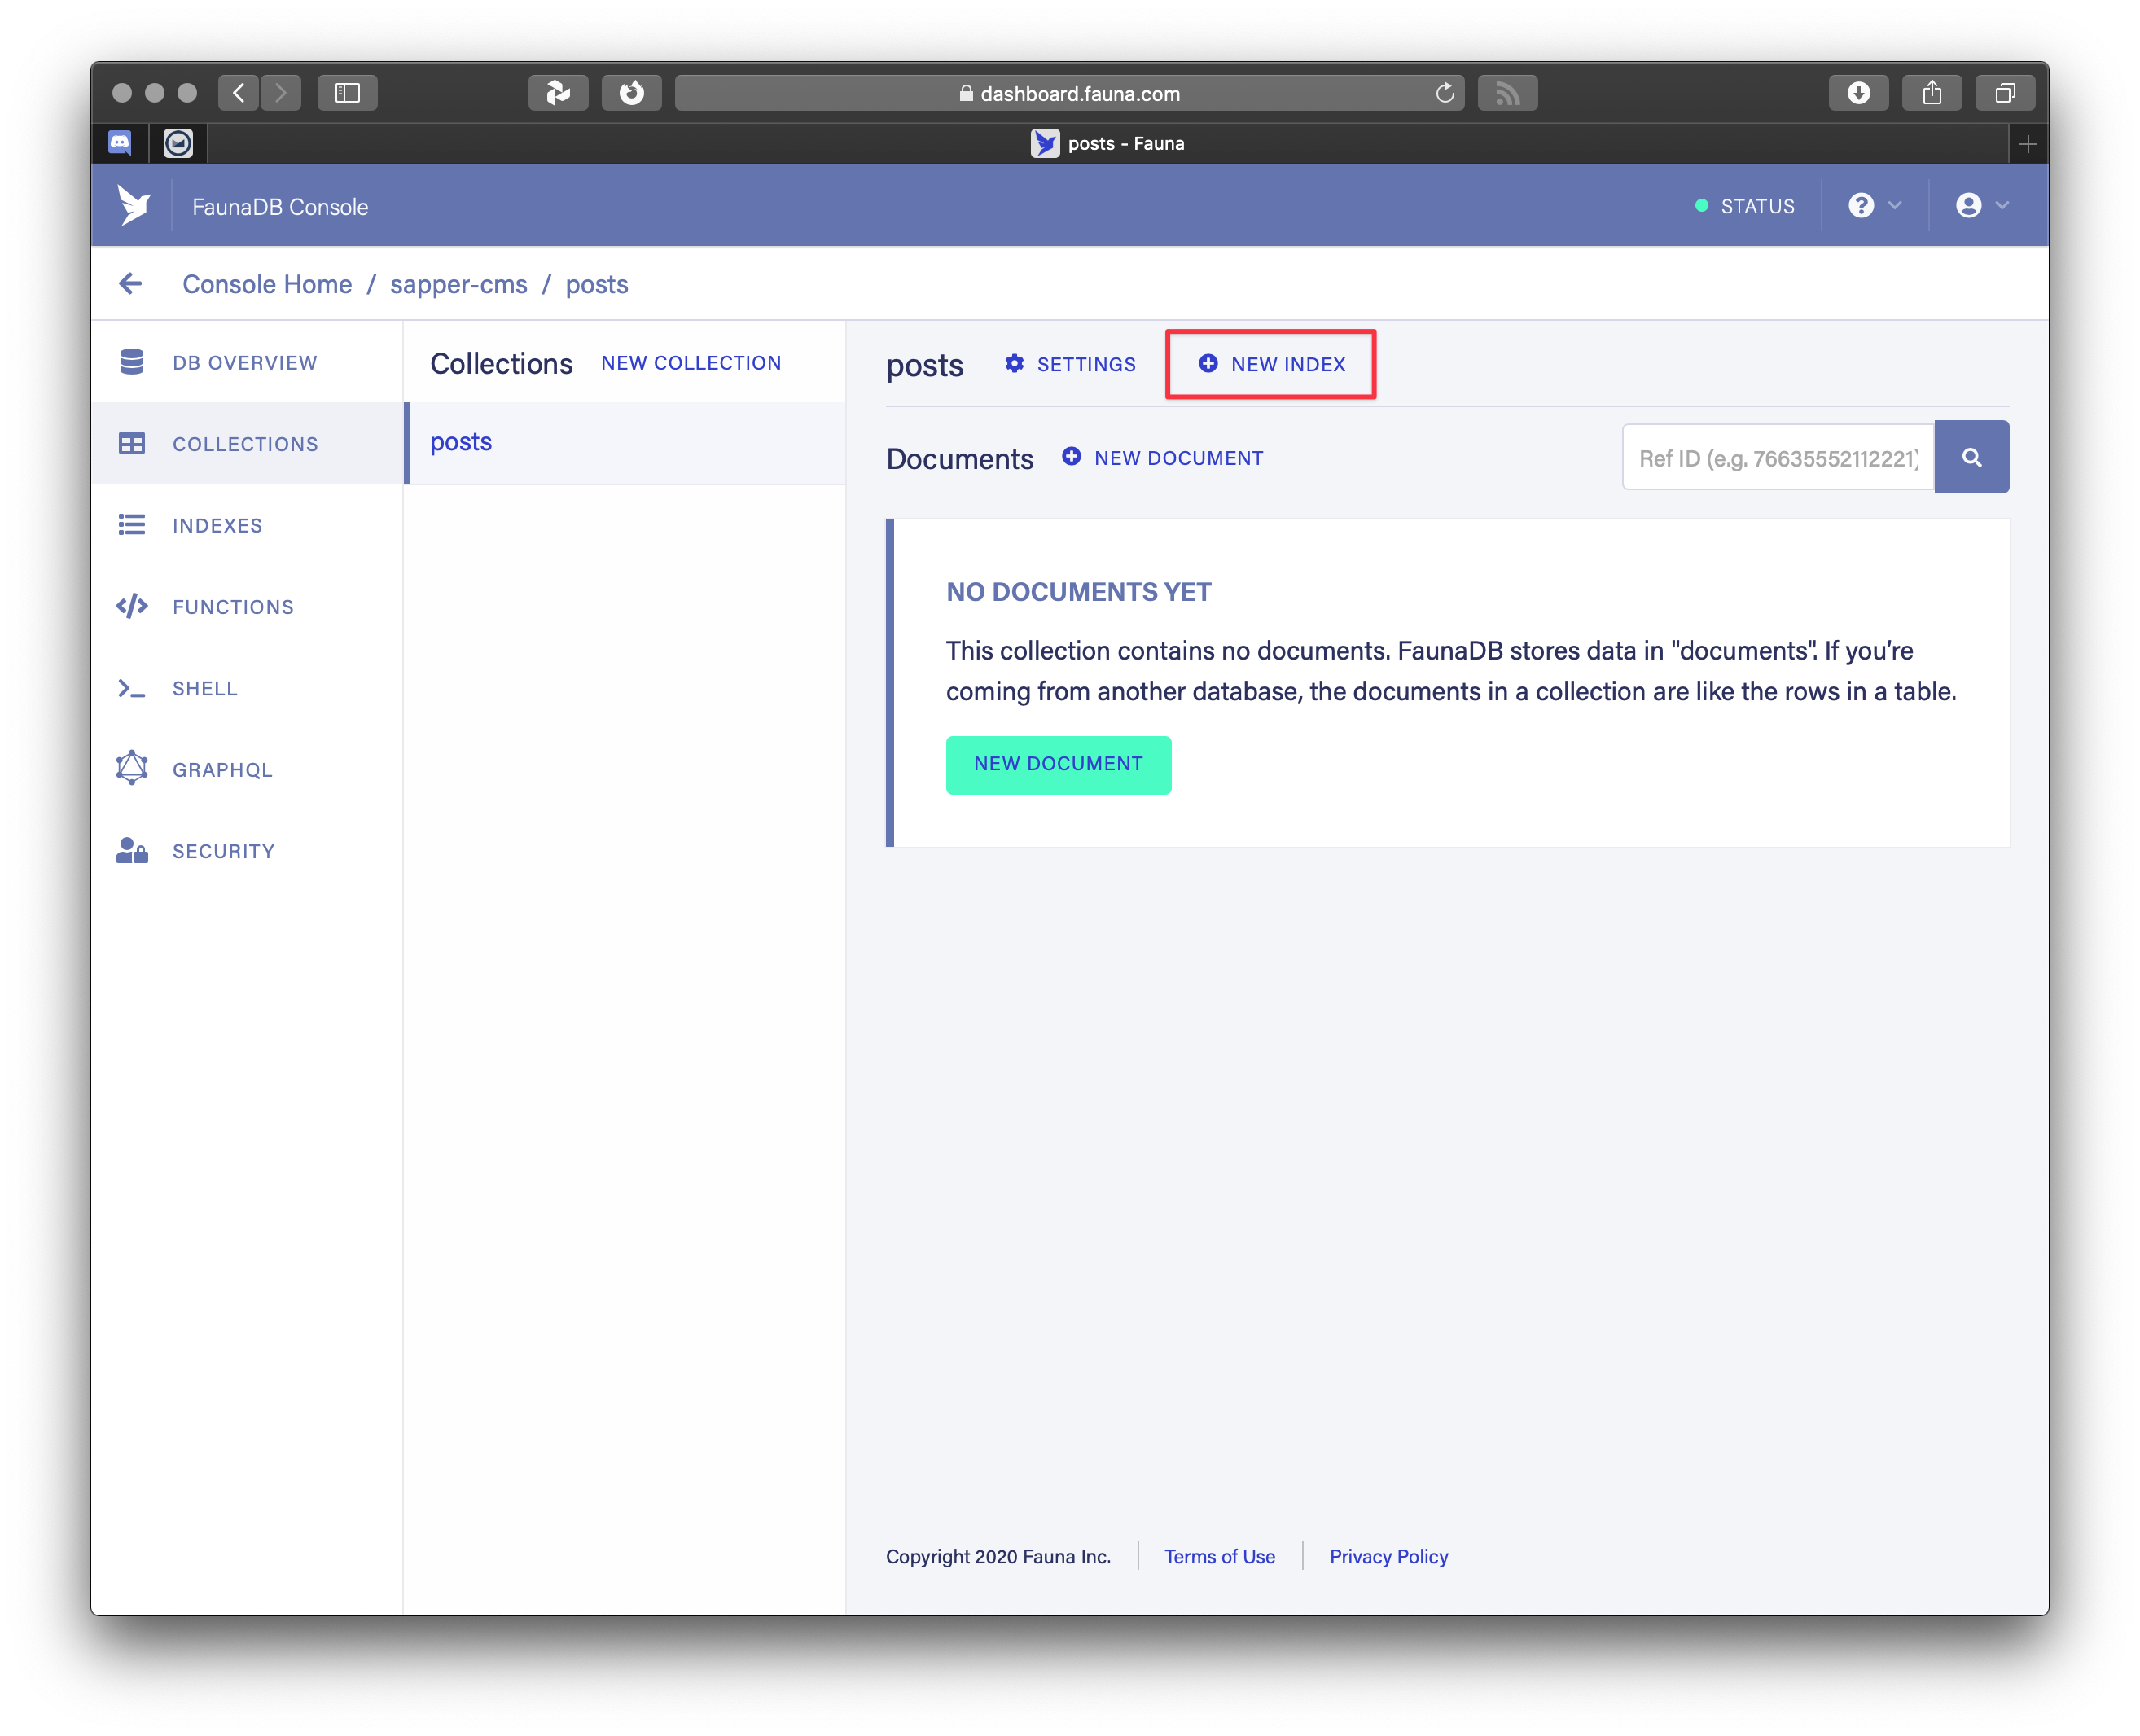Image resolution: width=2140 pixels, height=1736 pixels.
Task: Click the plus icon beside New Document
Action: [x=1071, y=456]
